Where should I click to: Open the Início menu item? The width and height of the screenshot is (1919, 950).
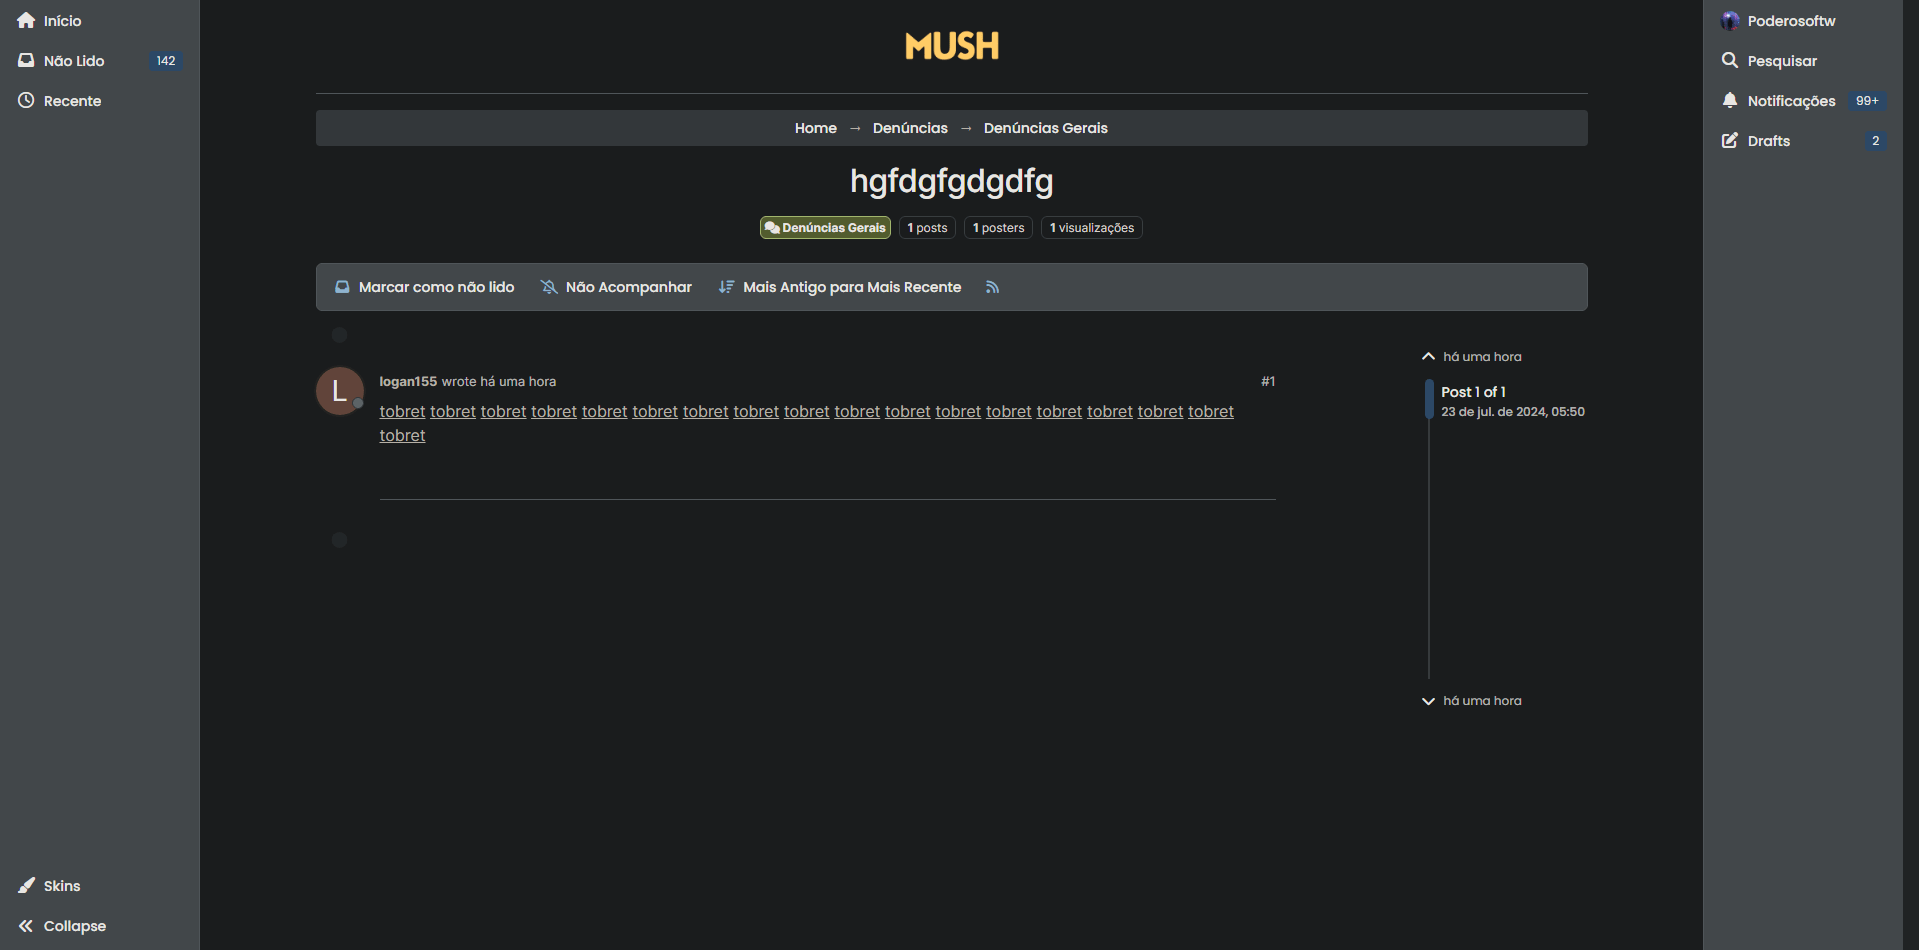[x=62, y=21]
